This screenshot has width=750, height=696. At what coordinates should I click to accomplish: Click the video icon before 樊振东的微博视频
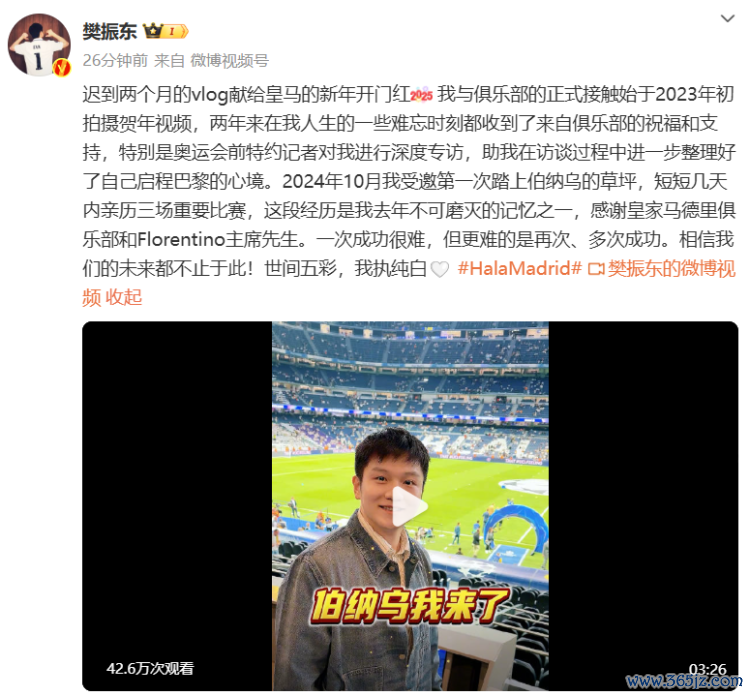coord(596,269)
